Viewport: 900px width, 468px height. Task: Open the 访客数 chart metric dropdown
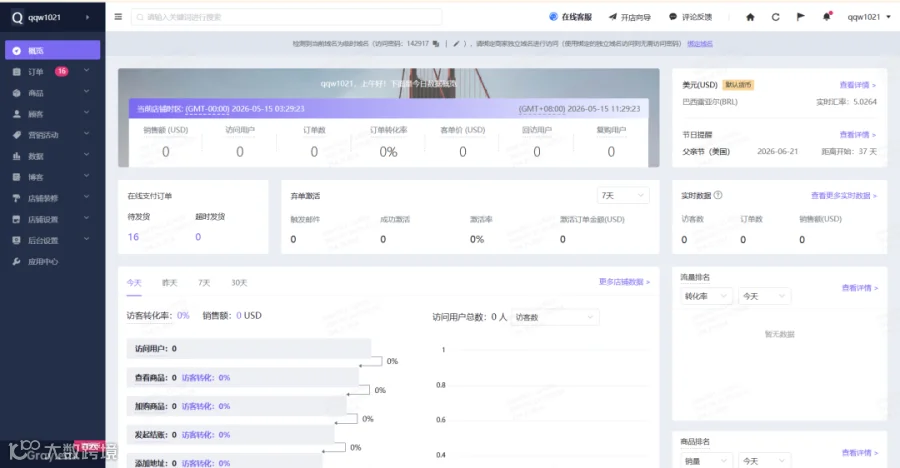point(554,317)
